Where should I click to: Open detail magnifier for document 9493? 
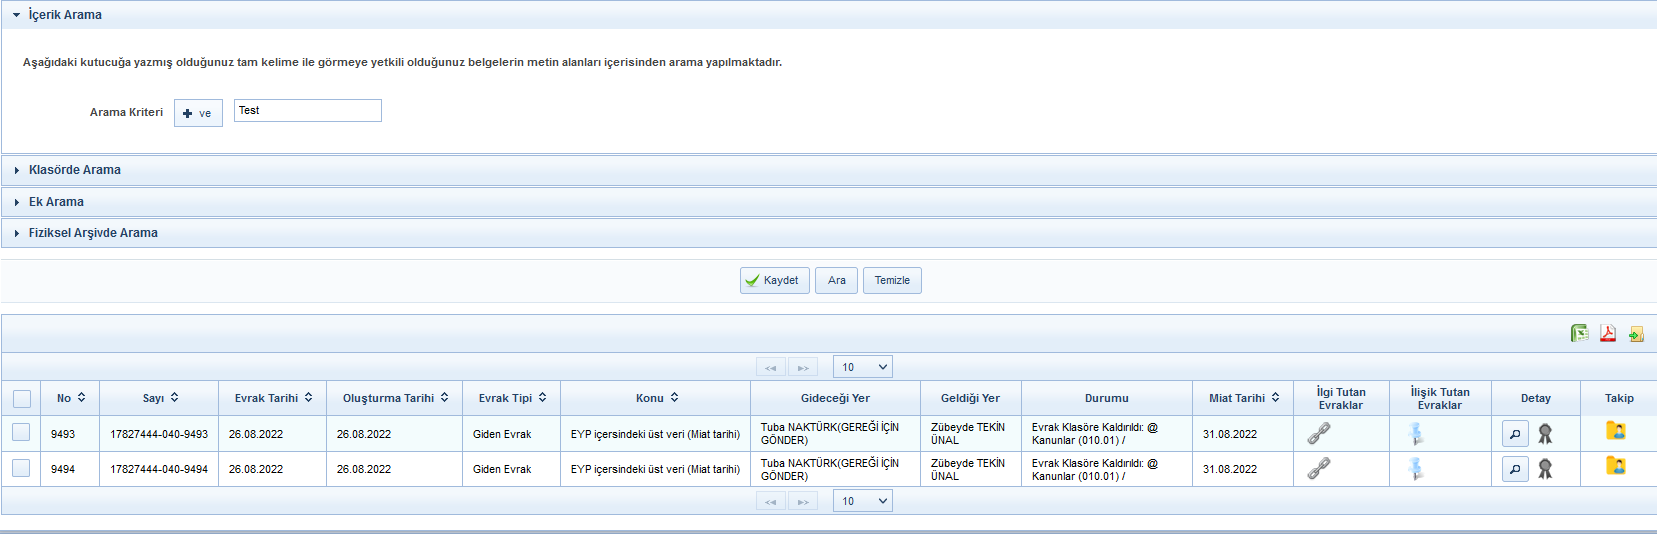1515,434
